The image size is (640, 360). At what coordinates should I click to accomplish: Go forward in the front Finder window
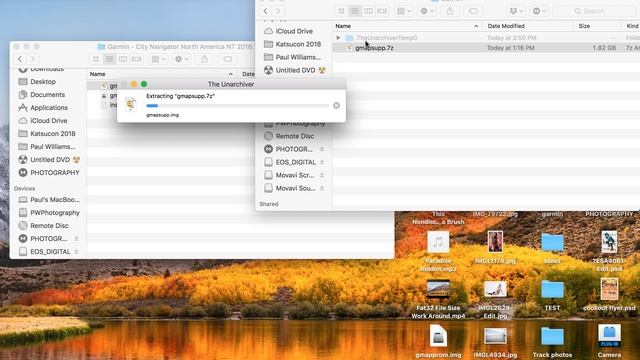[278, 11]
